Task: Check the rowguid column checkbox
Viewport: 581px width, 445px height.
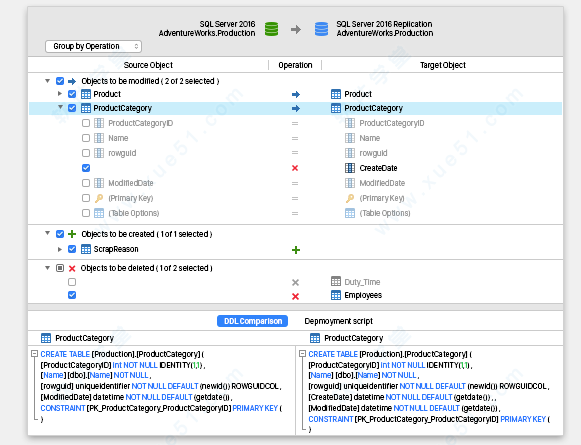Action: [x=86, y=153]
